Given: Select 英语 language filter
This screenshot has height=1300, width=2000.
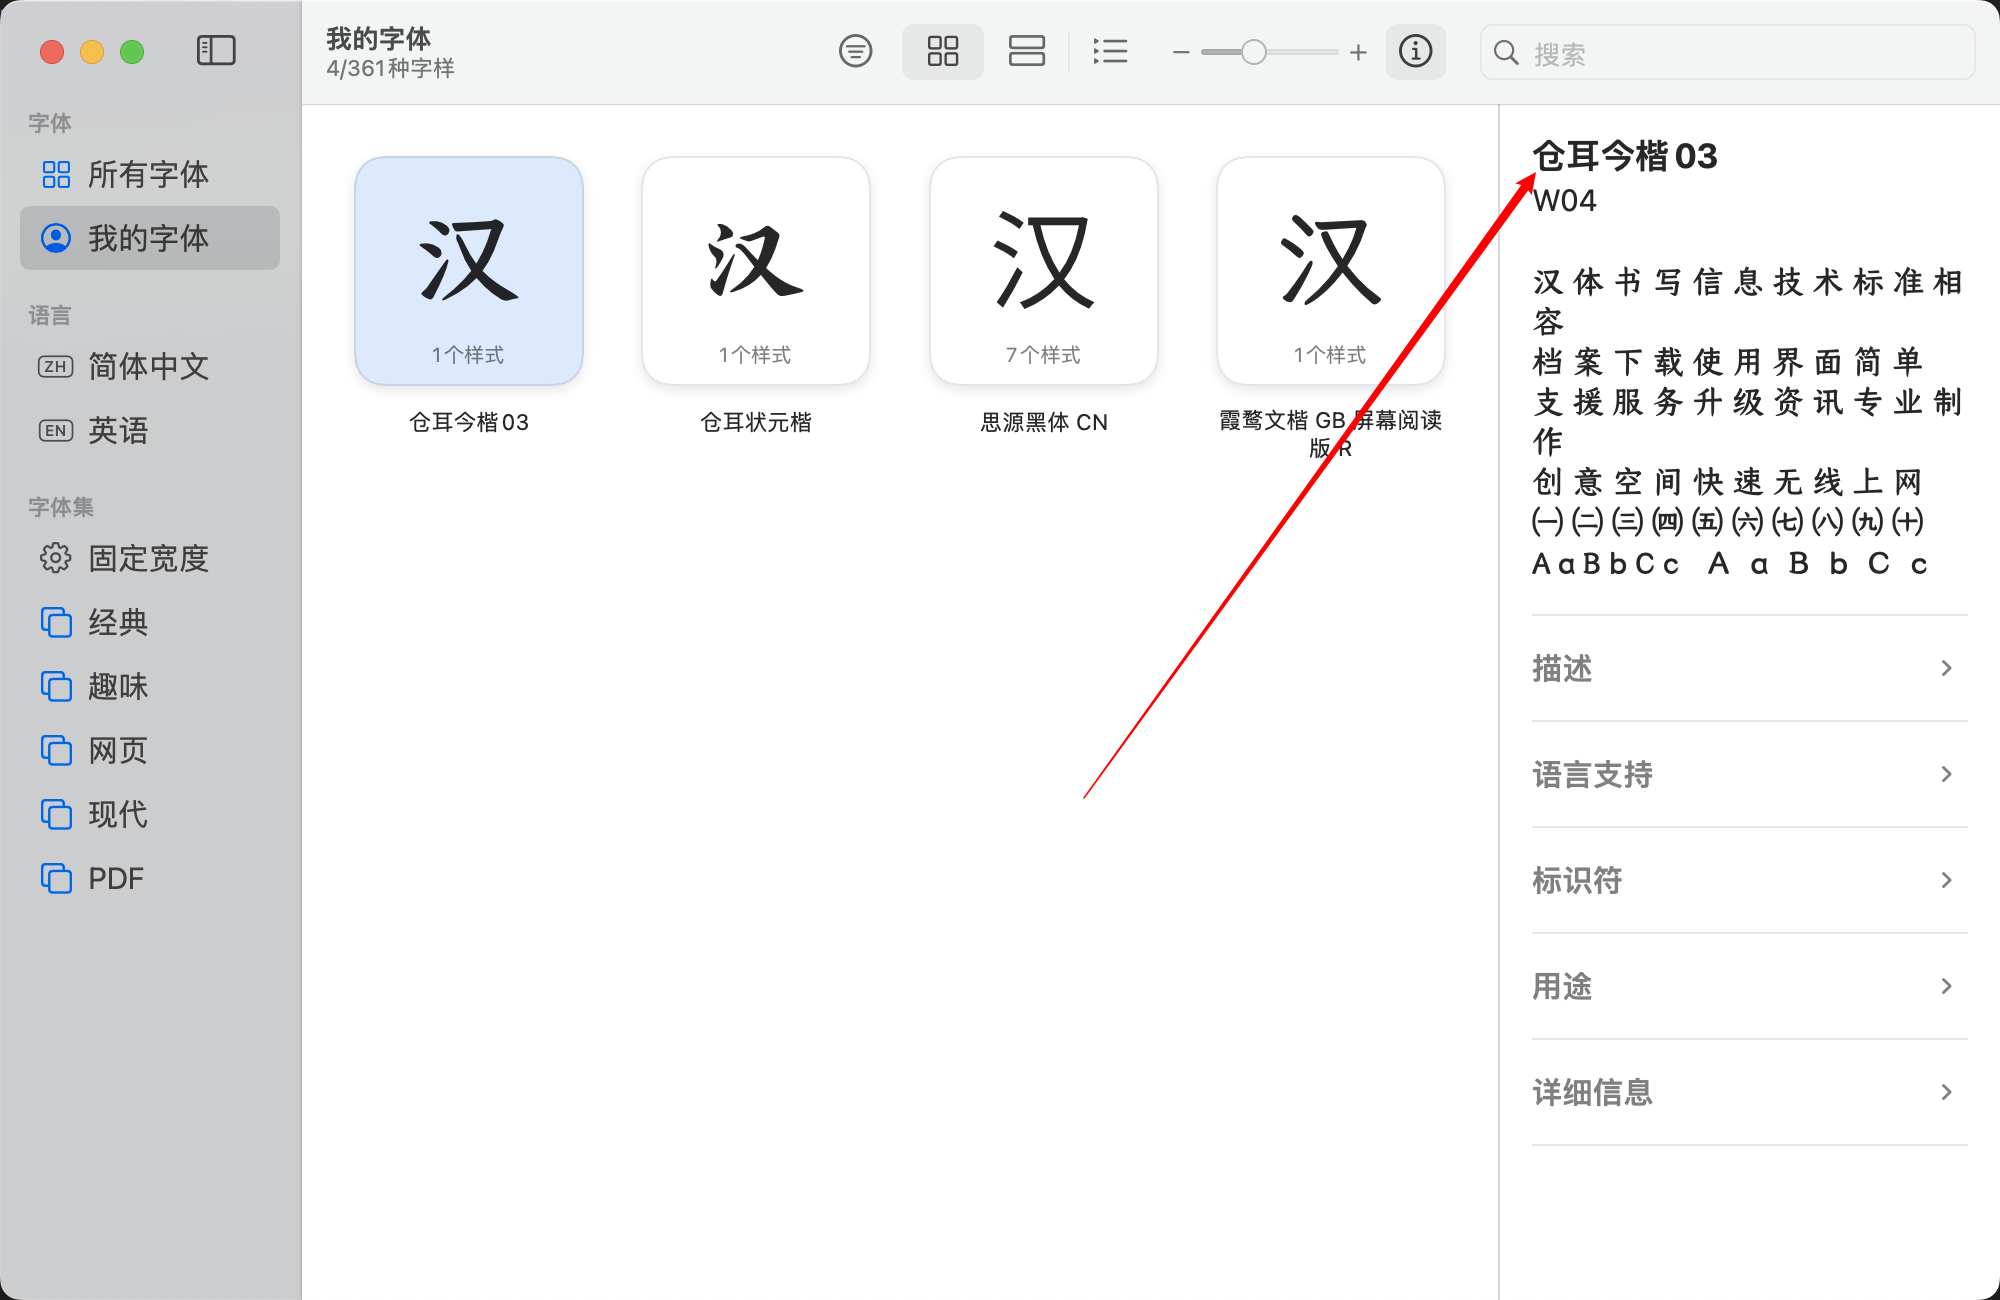Looking at the screenshot, I should 150,430.
